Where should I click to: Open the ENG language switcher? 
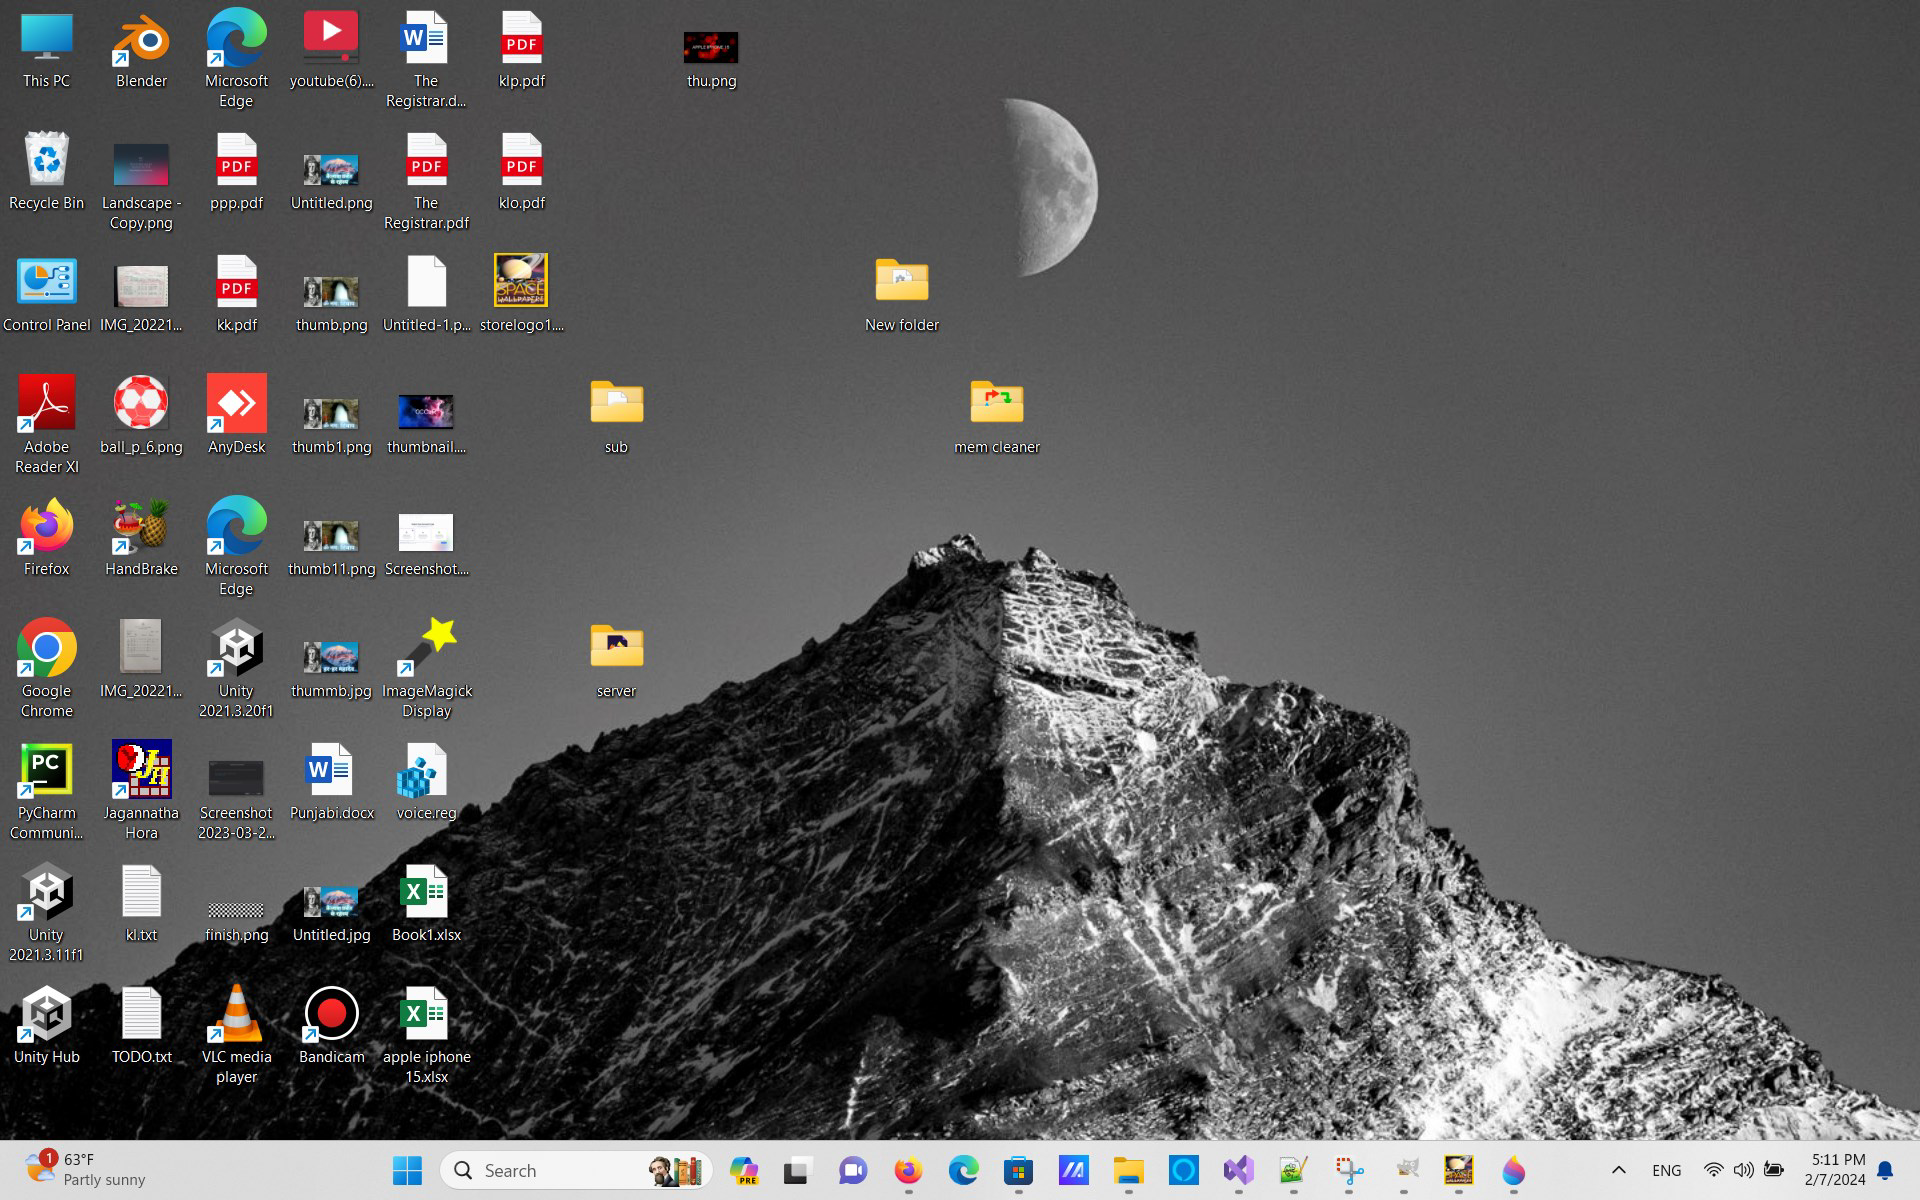tap(1666, 1170)
